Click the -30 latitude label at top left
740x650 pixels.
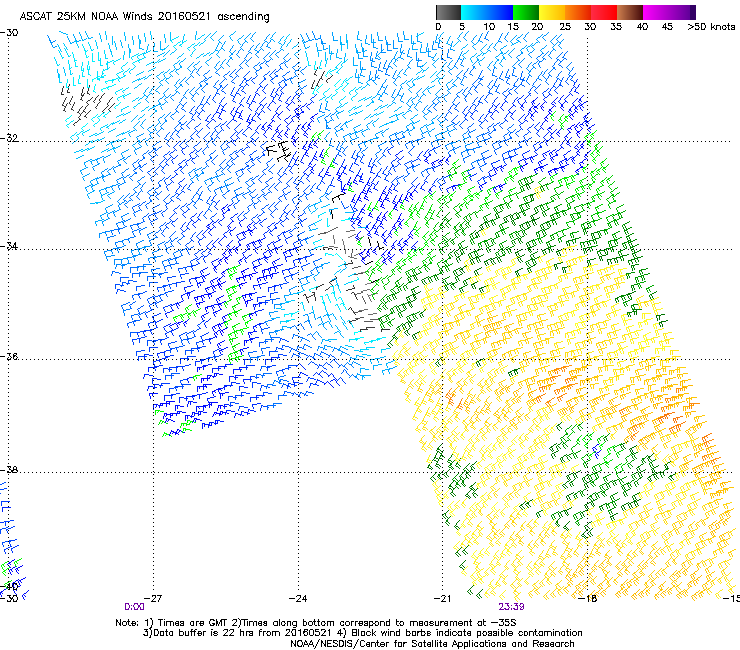click(x=9, y=33)
